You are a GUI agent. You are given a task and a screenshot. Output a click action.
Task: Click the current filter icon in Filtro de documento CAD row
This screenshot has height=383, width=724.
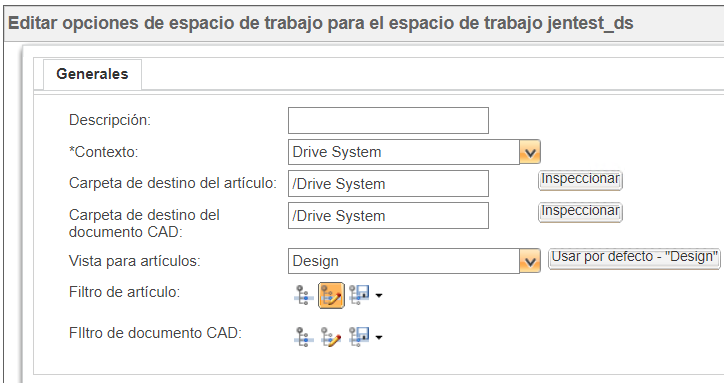[x=303, y=337]
